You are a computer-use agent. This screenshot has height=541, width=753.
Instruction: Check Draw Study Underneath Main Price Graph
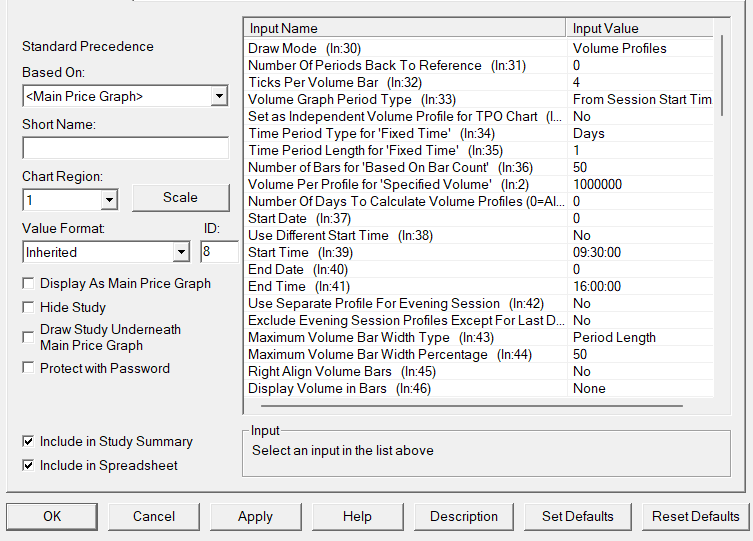click(28, 337)
